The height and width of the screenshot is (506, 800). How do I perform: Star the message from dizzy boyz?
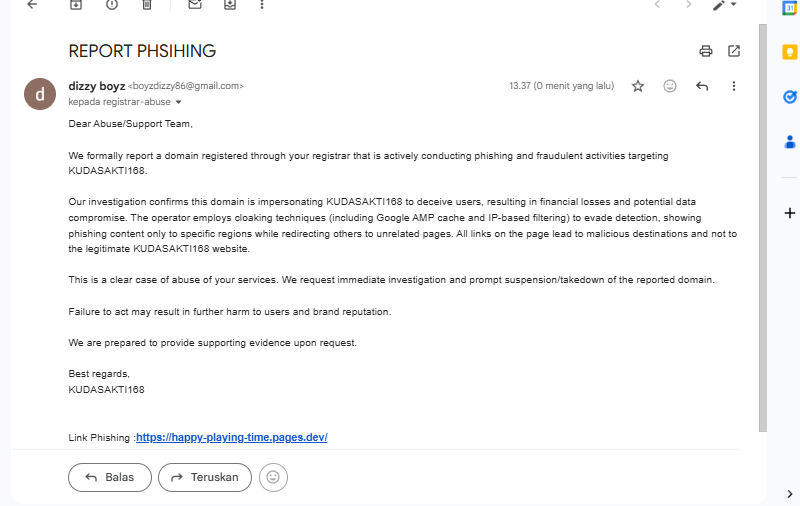[x=638, y=86]
